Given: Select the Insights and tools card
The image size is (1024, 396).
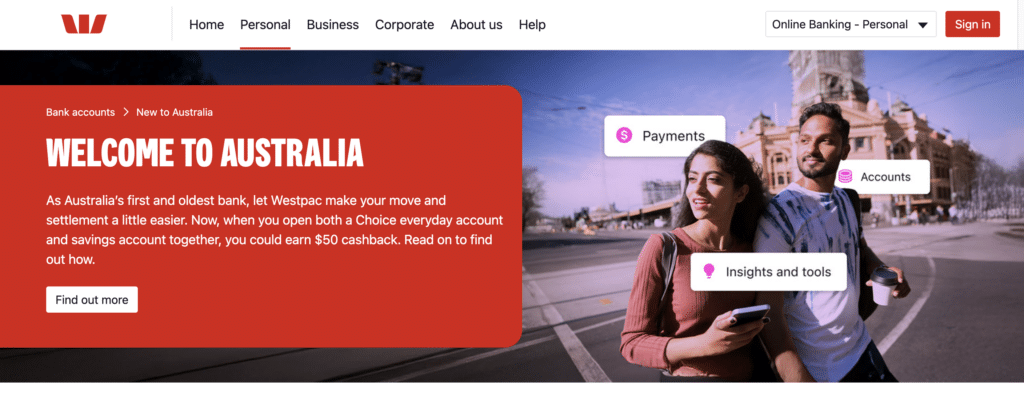Looking at the screenshot, I should point(769,272).
